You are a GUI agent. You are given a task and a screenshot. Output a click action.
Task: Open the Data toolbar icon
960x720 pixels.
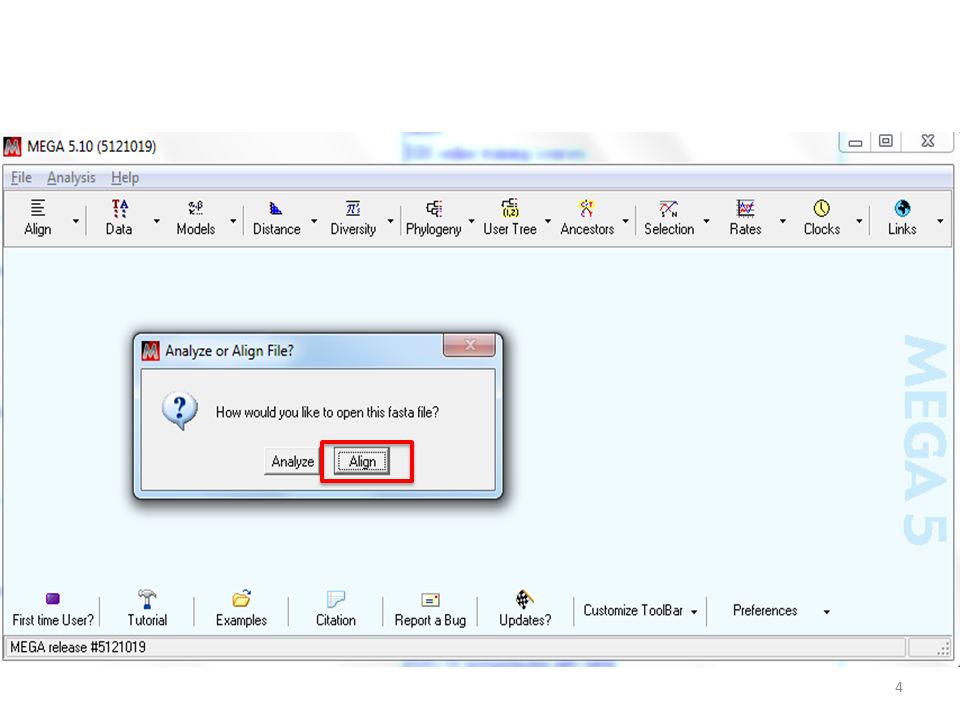119,208
